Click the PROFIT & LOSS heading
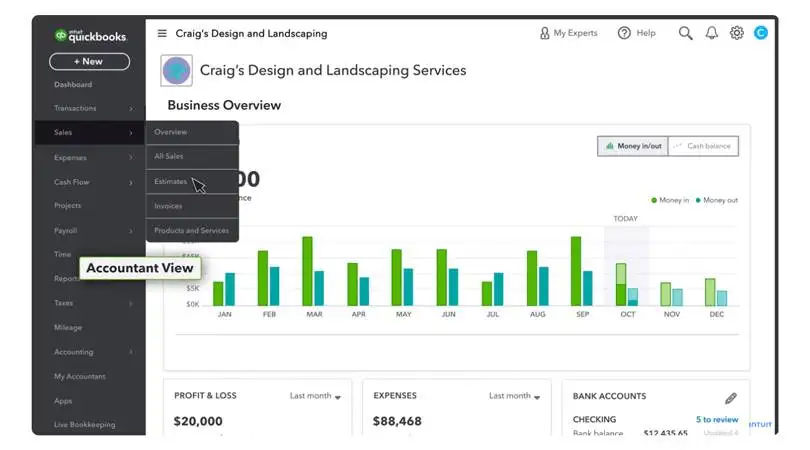 coord(205,396)
